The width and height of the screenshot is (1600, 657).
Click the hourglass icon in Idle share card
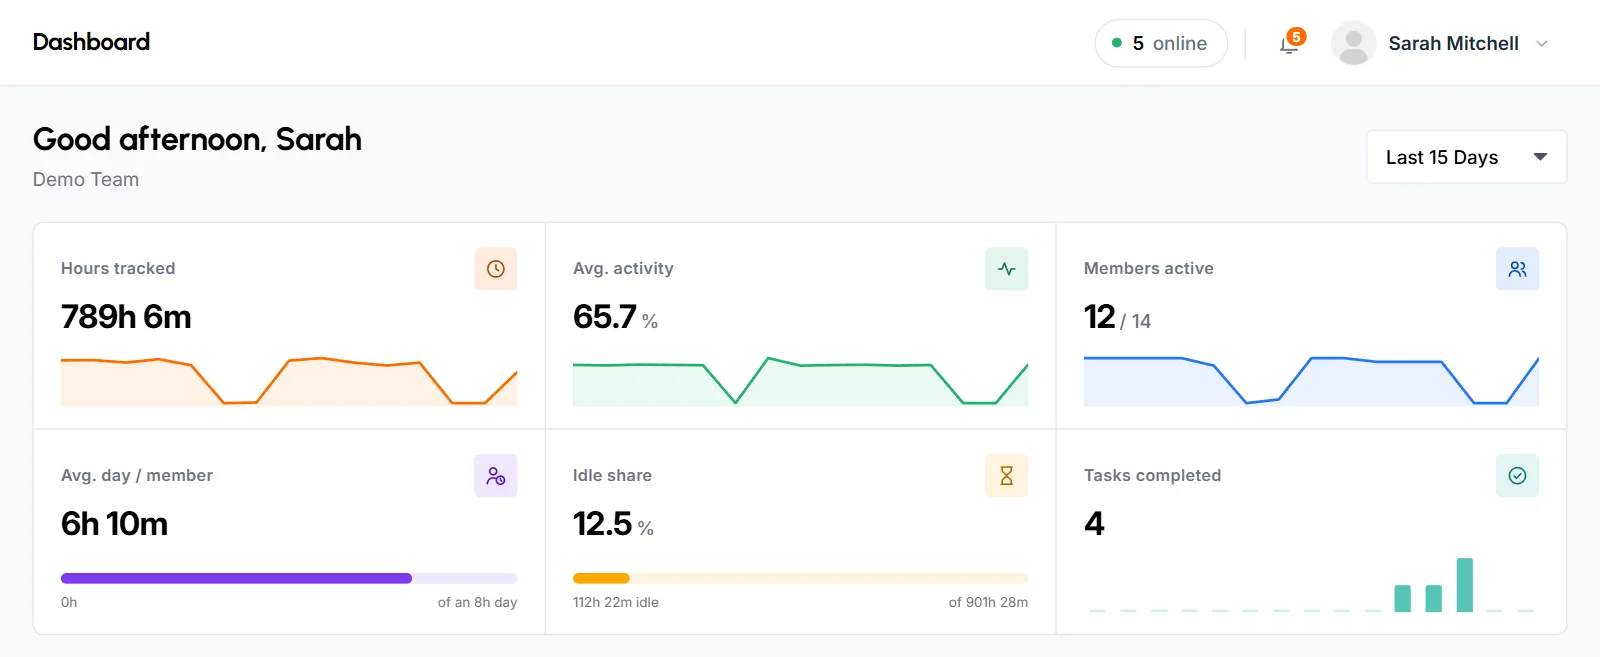click(1006, 476)
